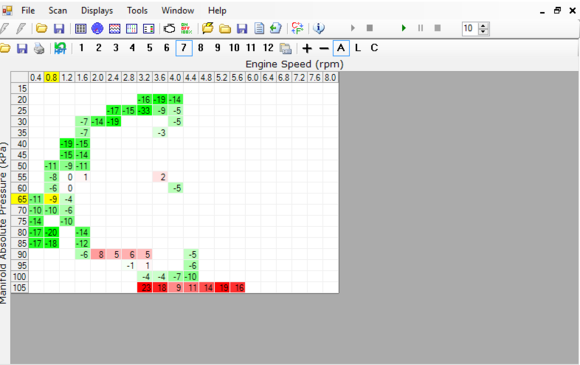The height and width of the screenshot is (365, 580).
Task: Open the Scan menu
Action: click(58, 11)
